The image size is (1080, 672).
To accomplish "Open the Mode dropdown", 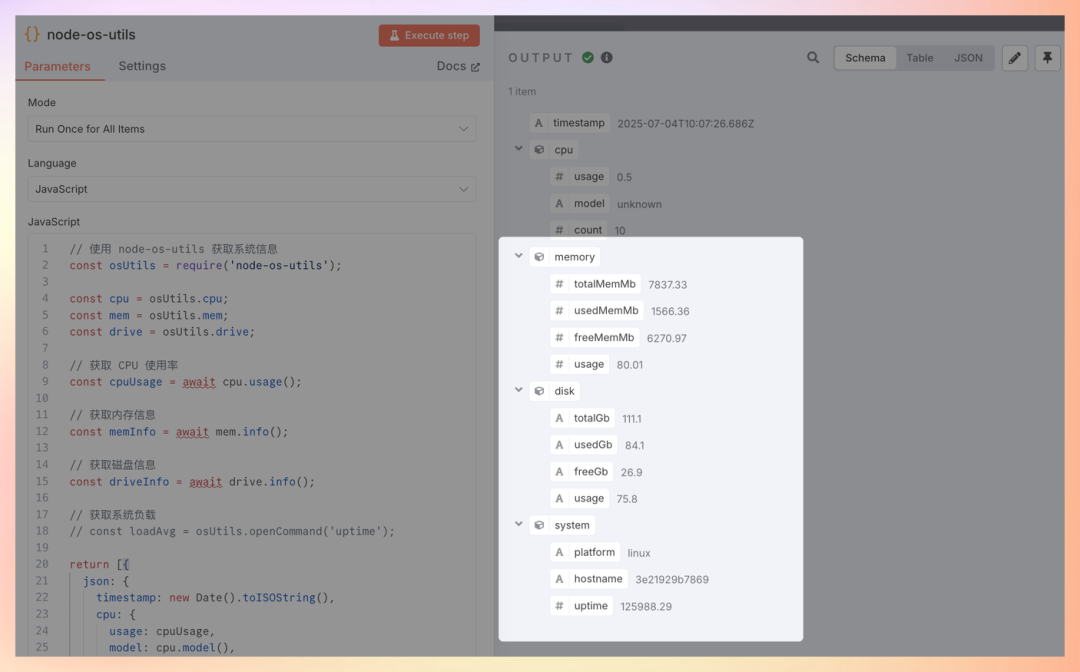I will coord(250,128).
